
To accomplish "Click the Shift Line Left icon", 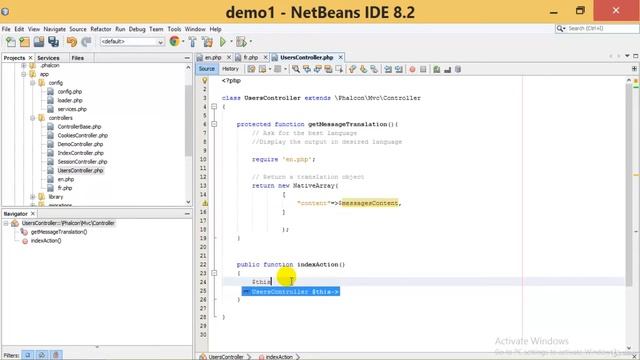I will point(388,69).
